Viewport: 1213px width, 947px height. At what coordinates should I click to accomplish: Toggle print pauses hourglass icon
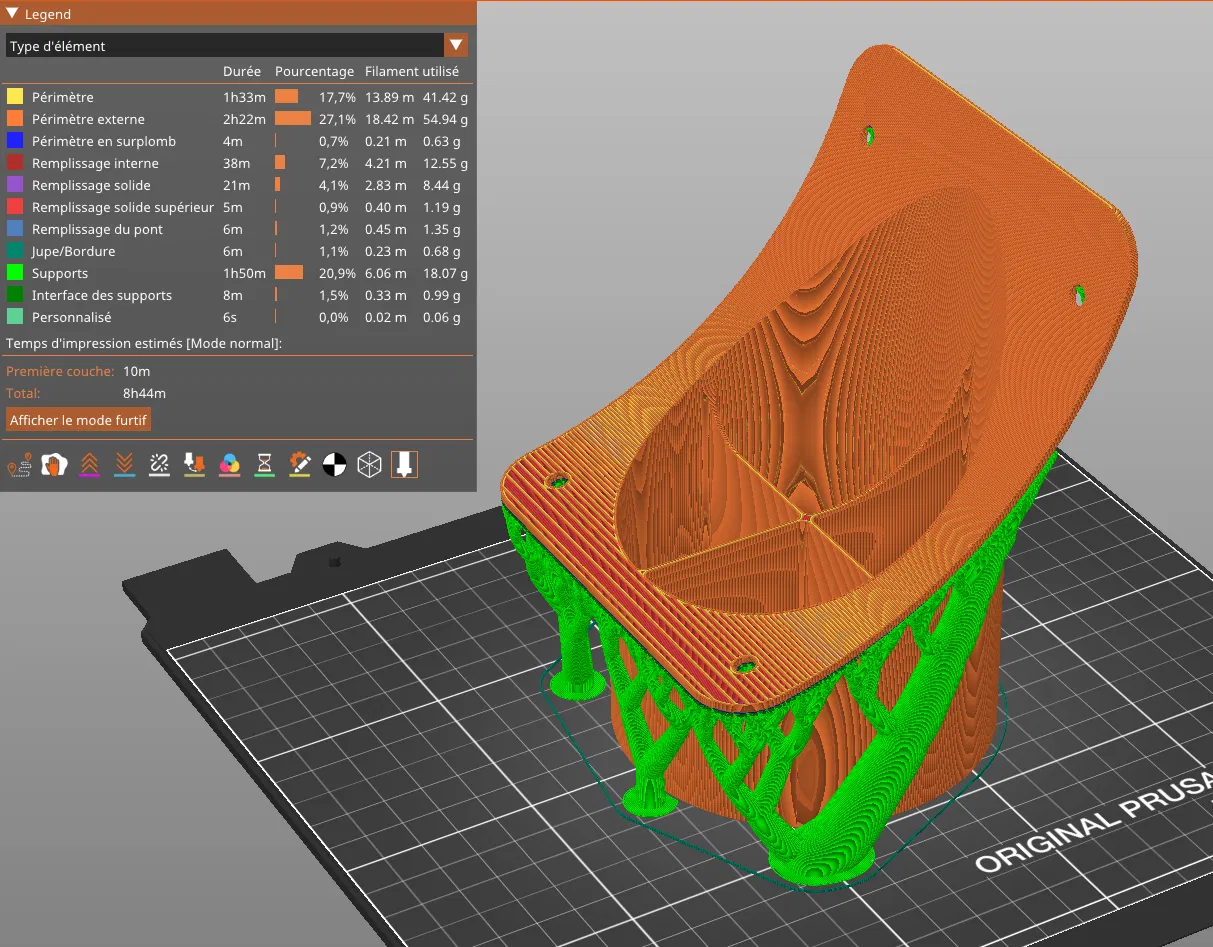264,465
